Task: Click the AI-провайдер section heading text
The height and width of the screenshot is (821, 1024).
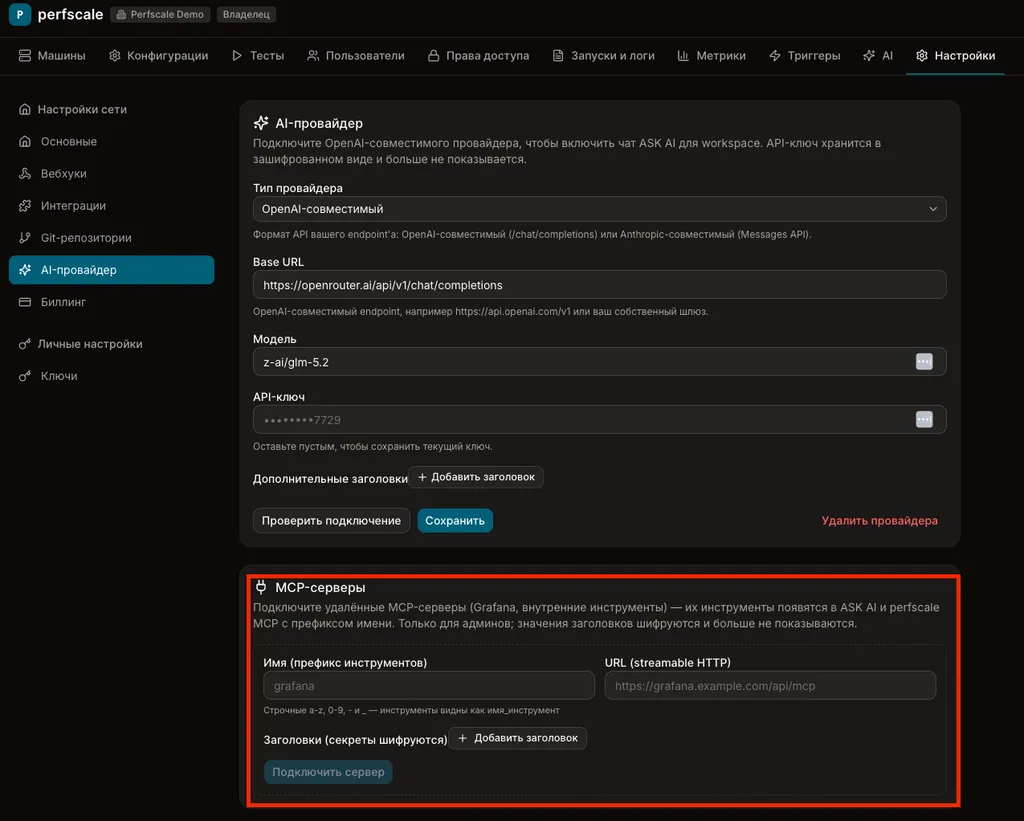Action: 319,123
